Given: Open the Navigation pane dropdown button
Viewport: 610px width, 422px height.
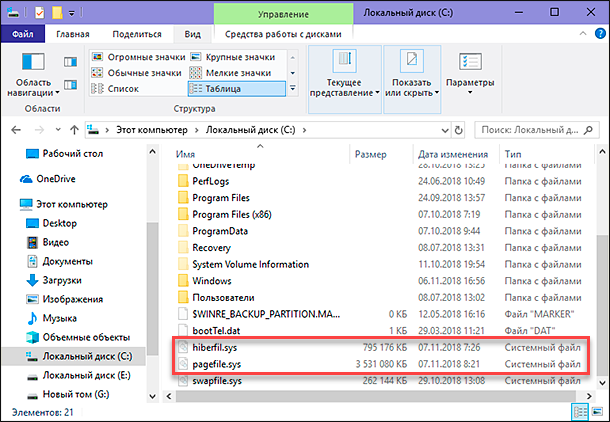Looking at the screenshot, I should click(x=33, y=74).
